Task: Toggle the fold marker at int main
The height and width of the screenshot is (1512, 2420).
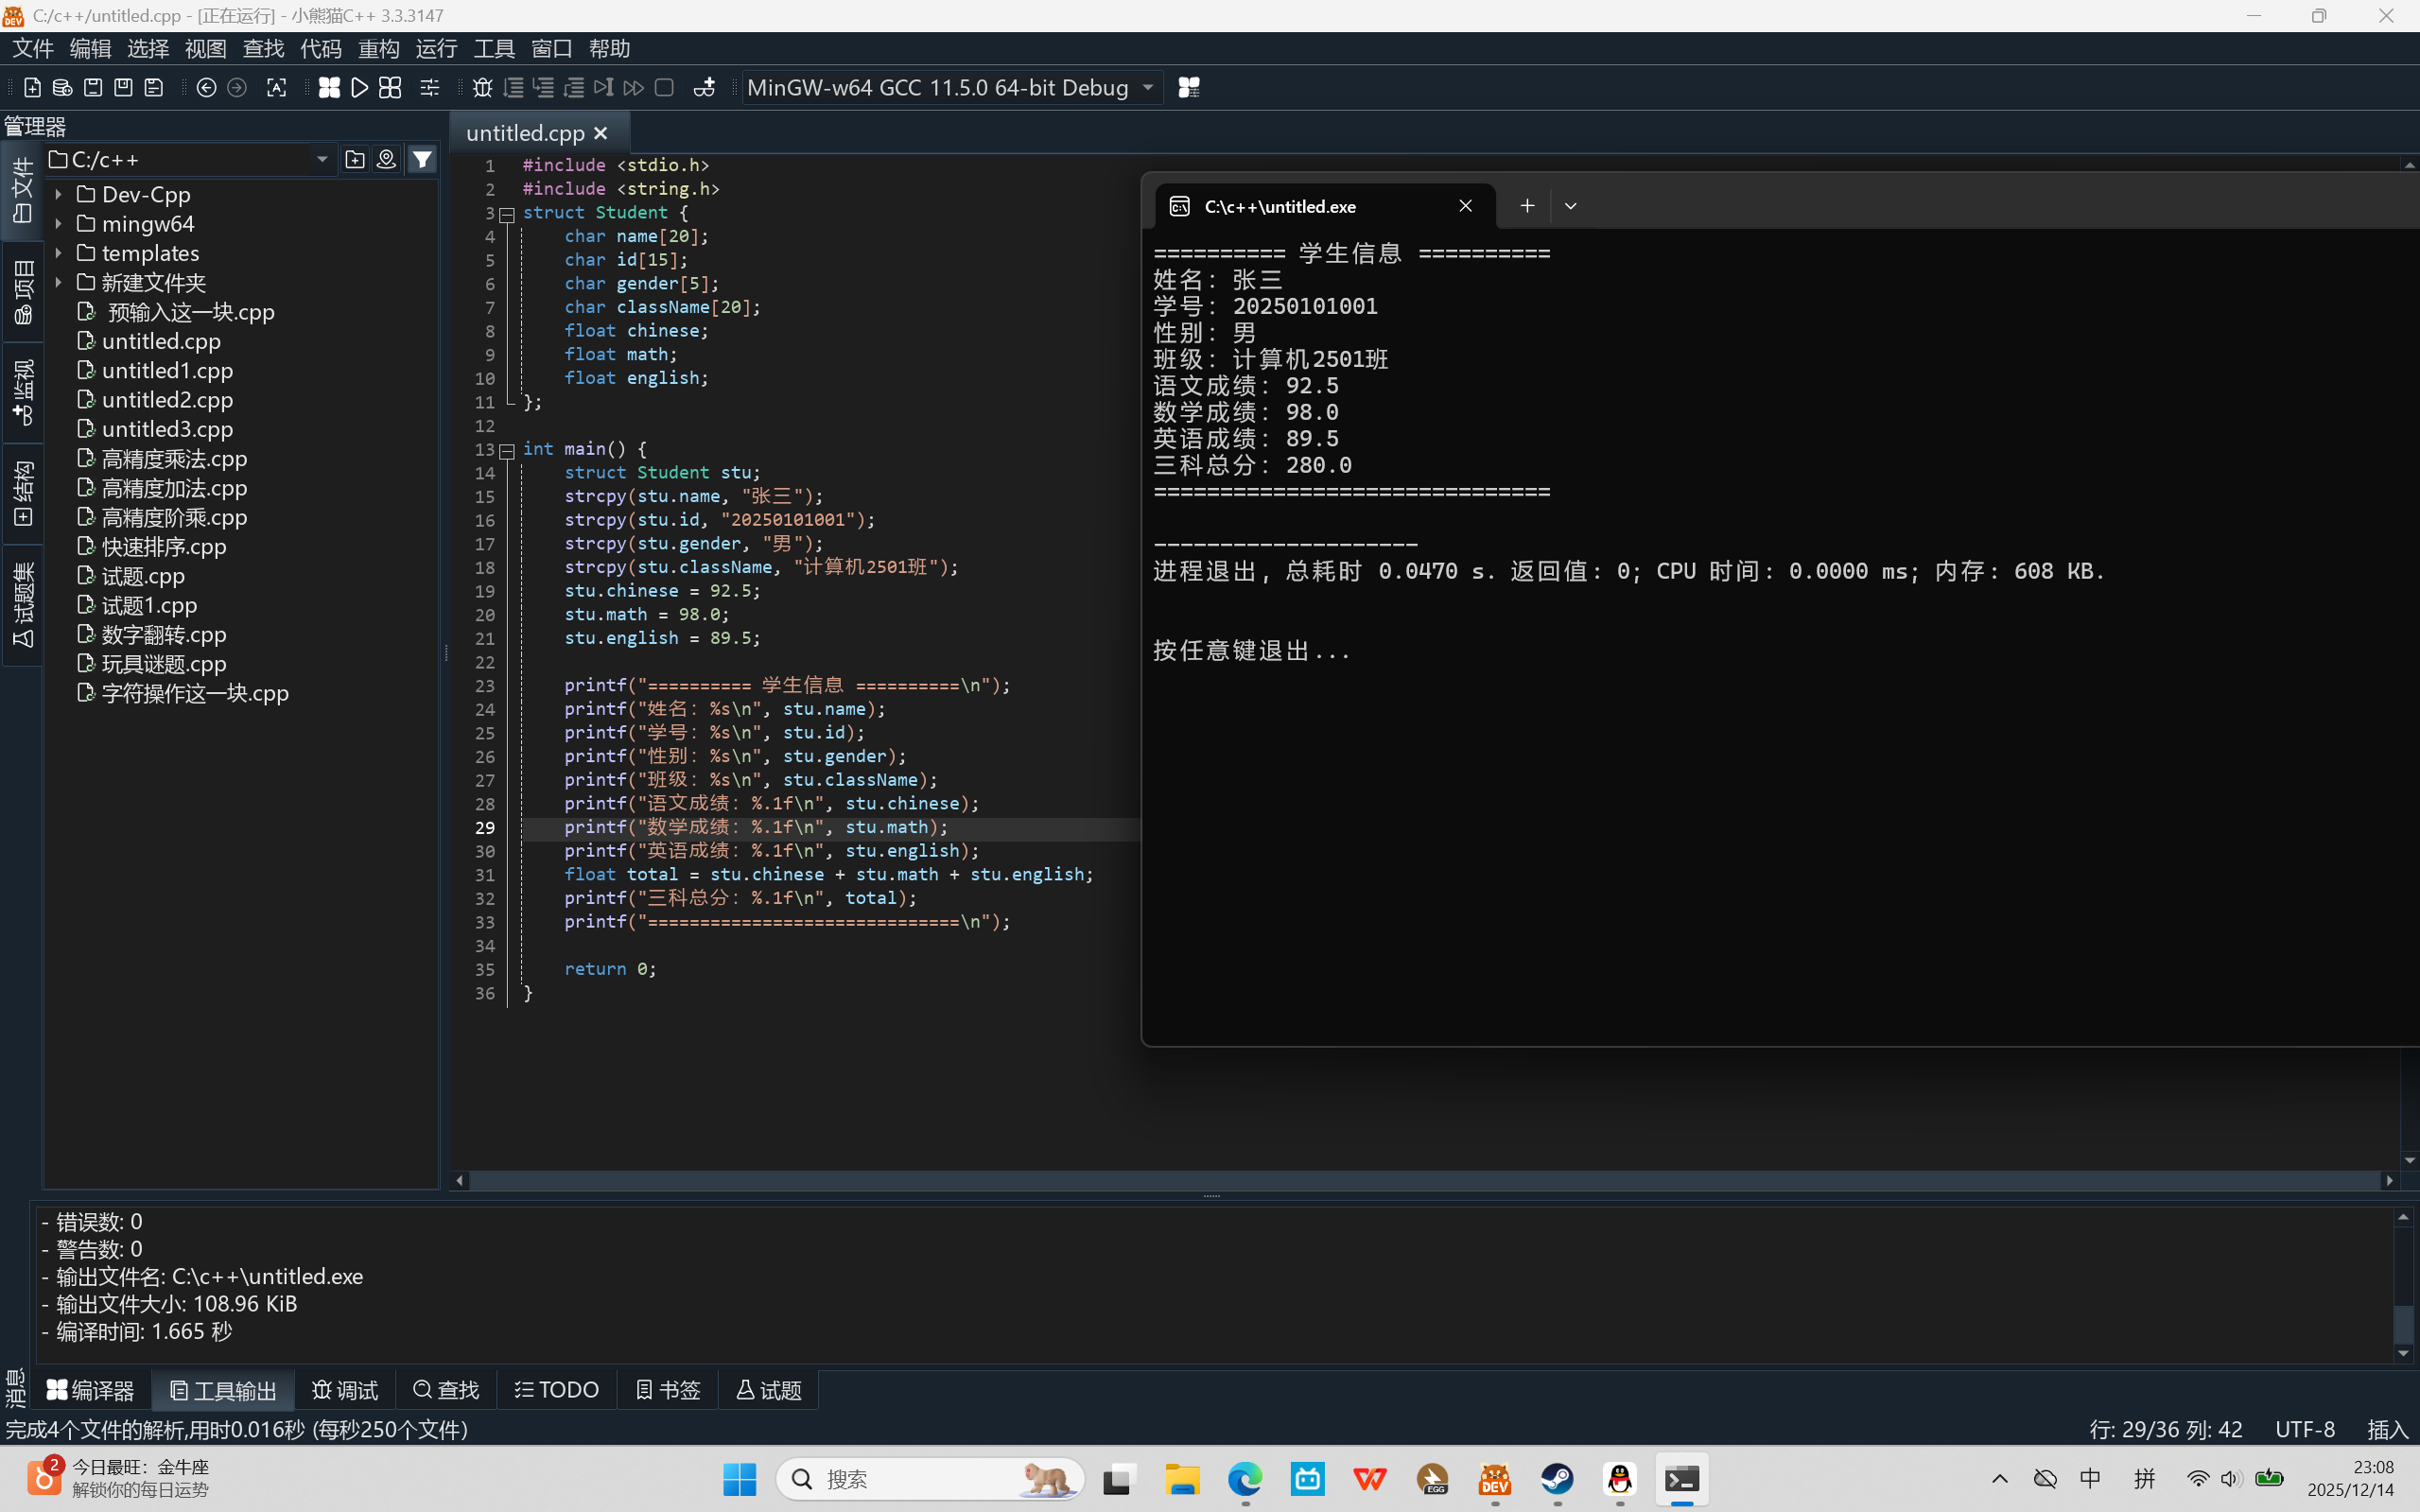Action: (507, 450)
